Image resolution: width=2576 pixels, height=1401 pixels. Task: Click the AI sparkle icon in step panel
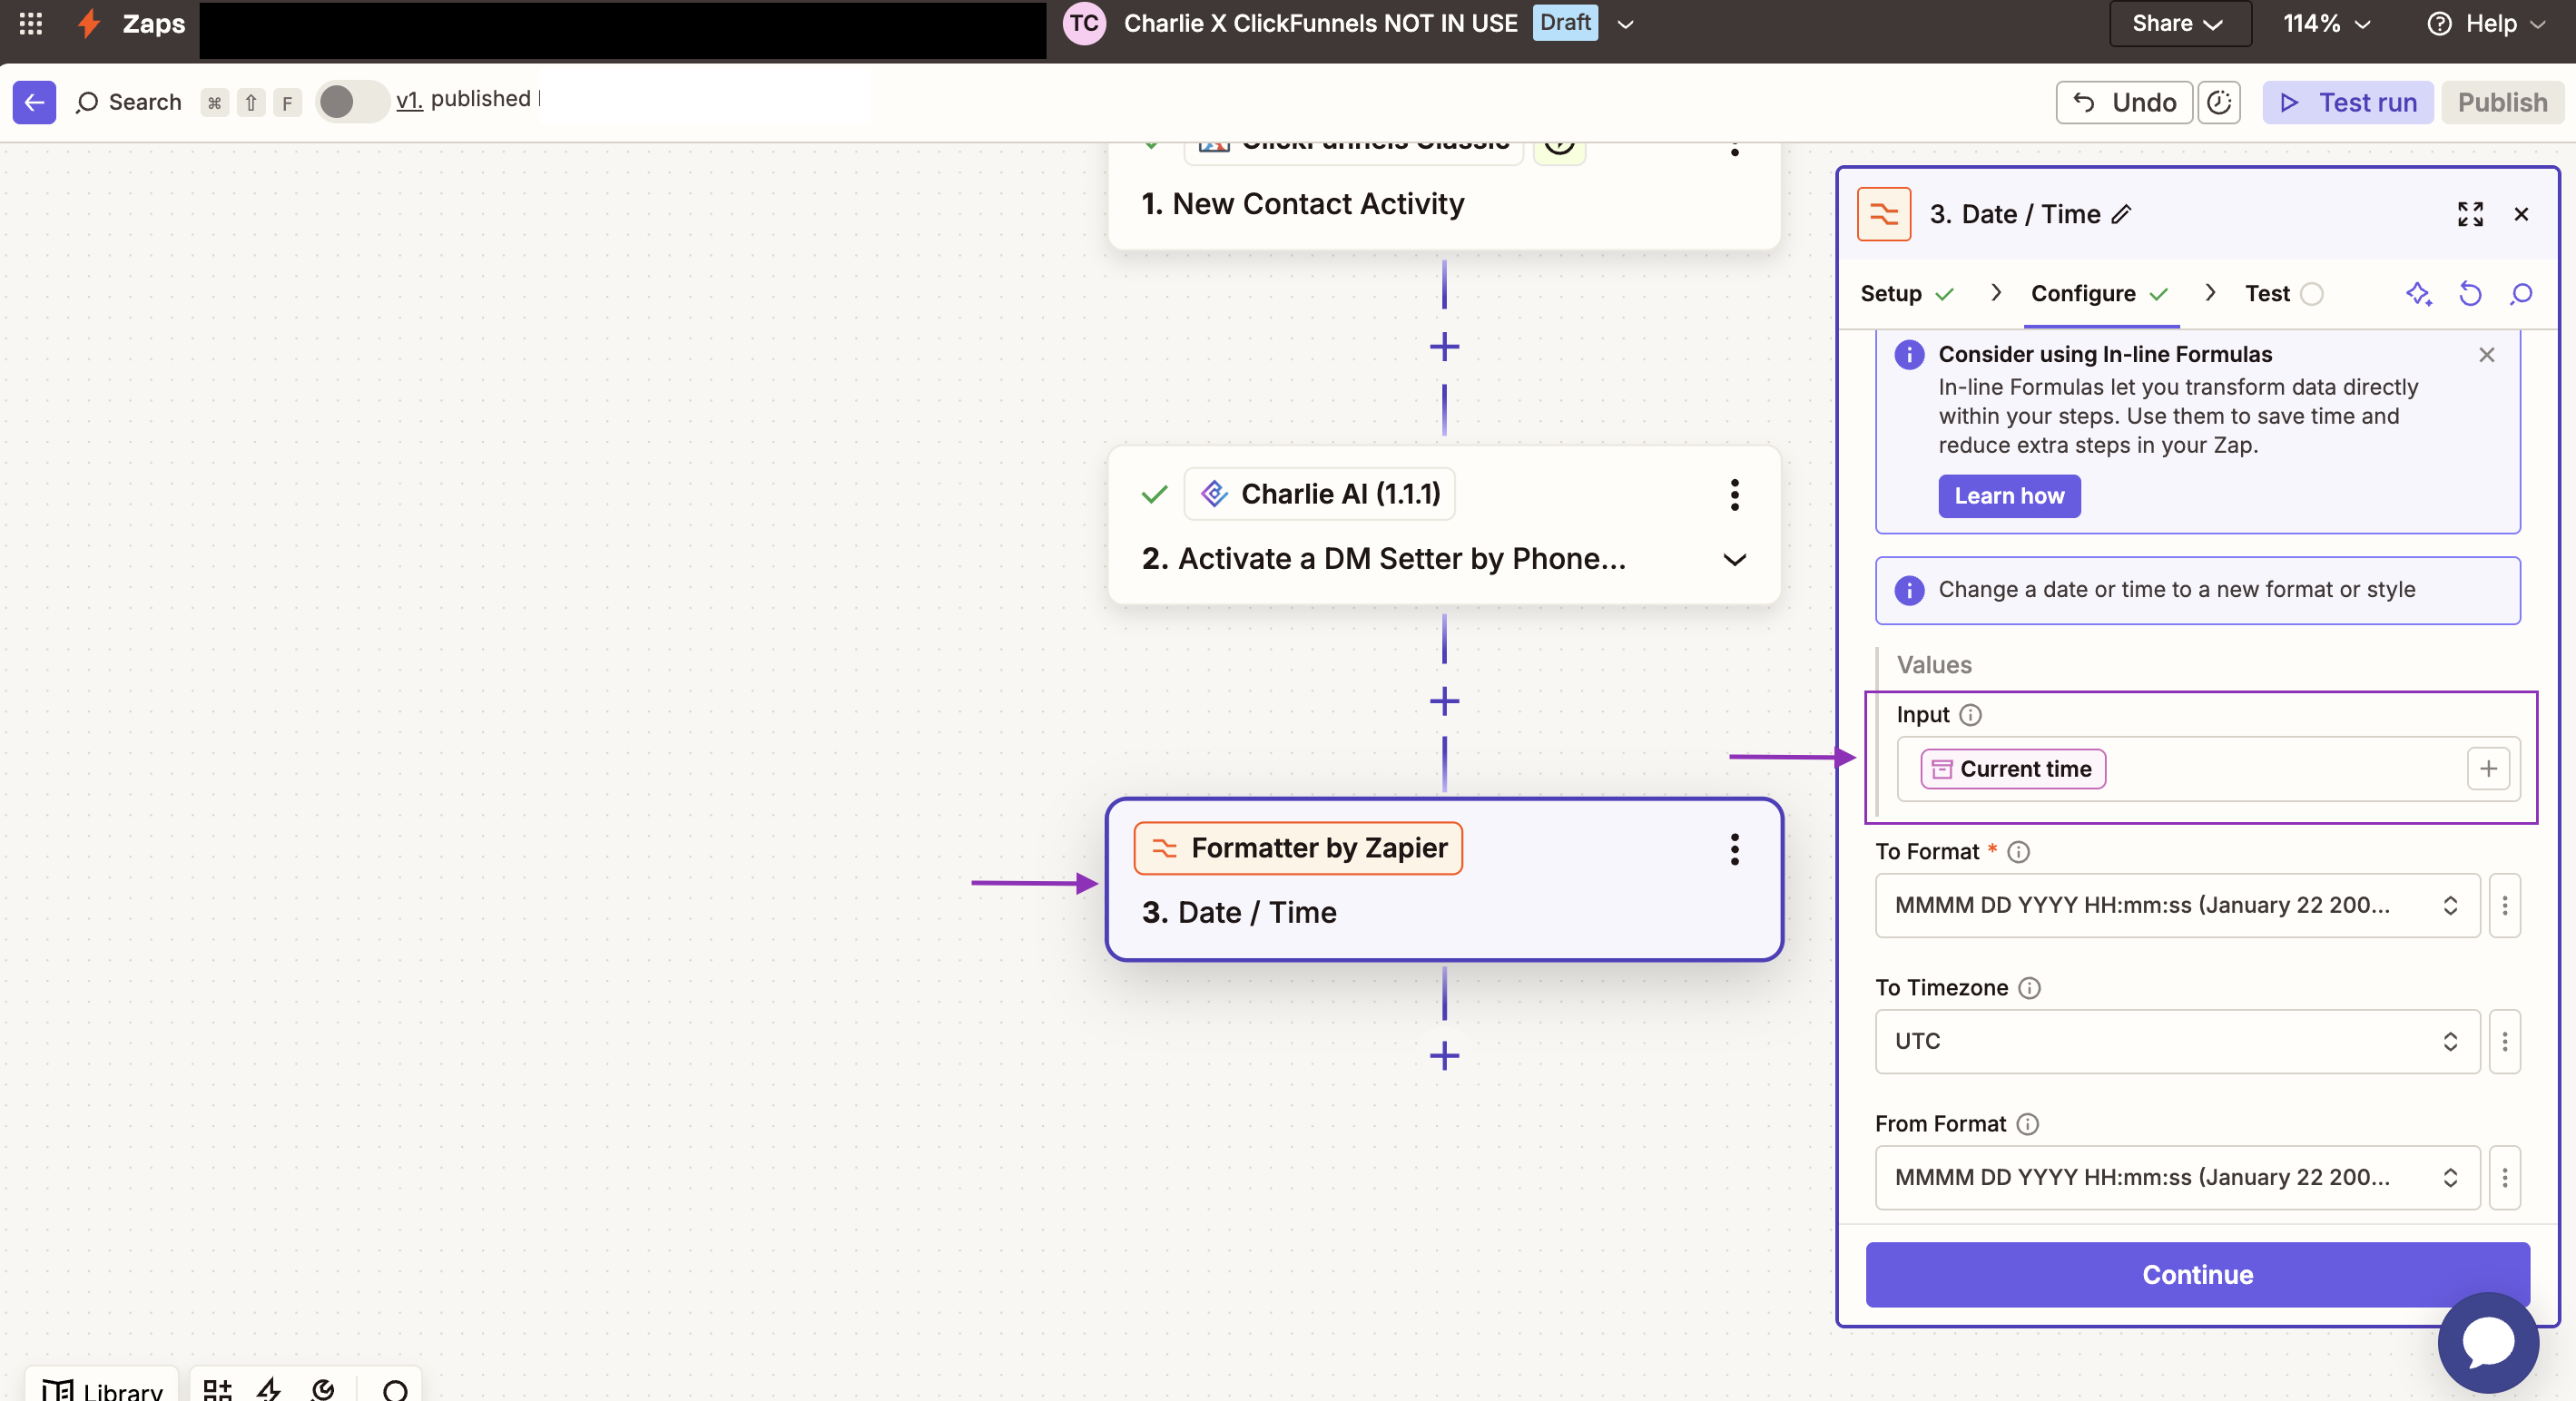click(2418, 294)
